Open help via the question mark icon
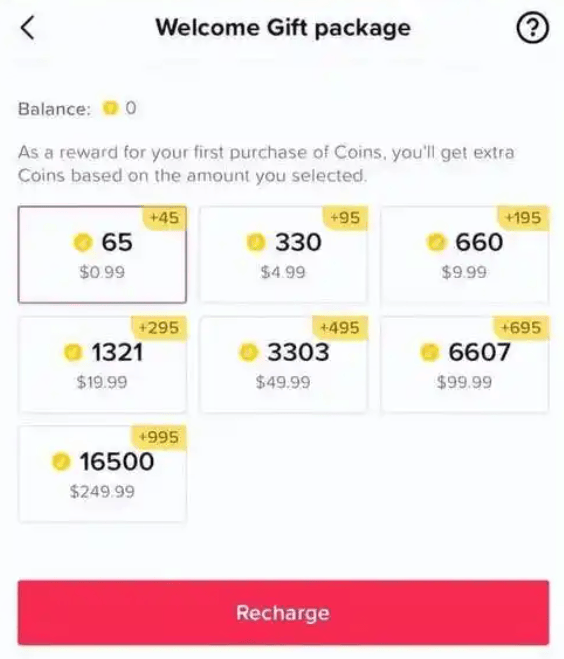 (532, 28)
